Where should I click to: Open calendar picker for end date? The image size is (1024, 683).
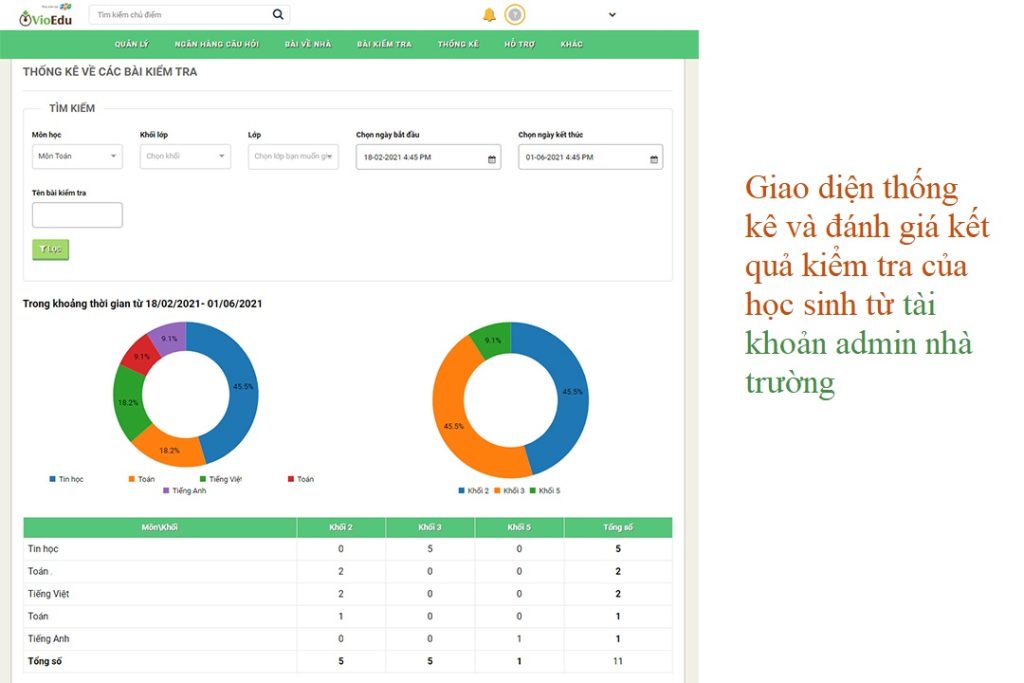[x=654, y=158]
